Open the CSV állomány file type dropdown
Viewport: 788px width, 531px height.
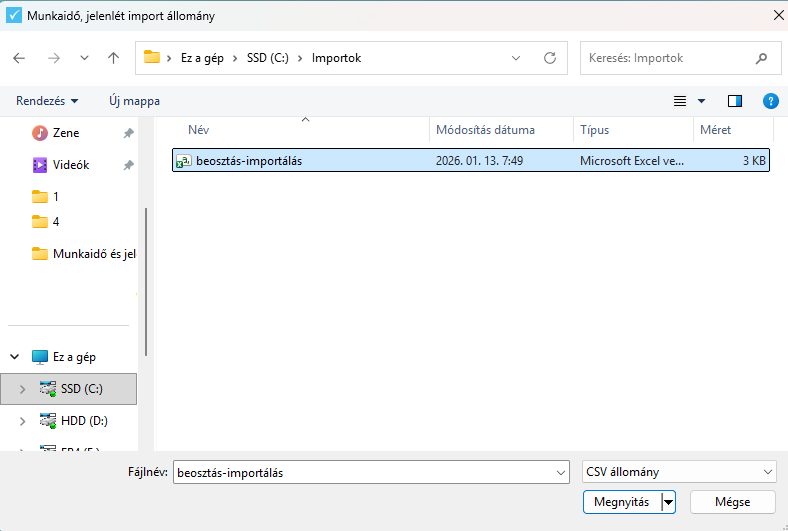pos(679,472)
